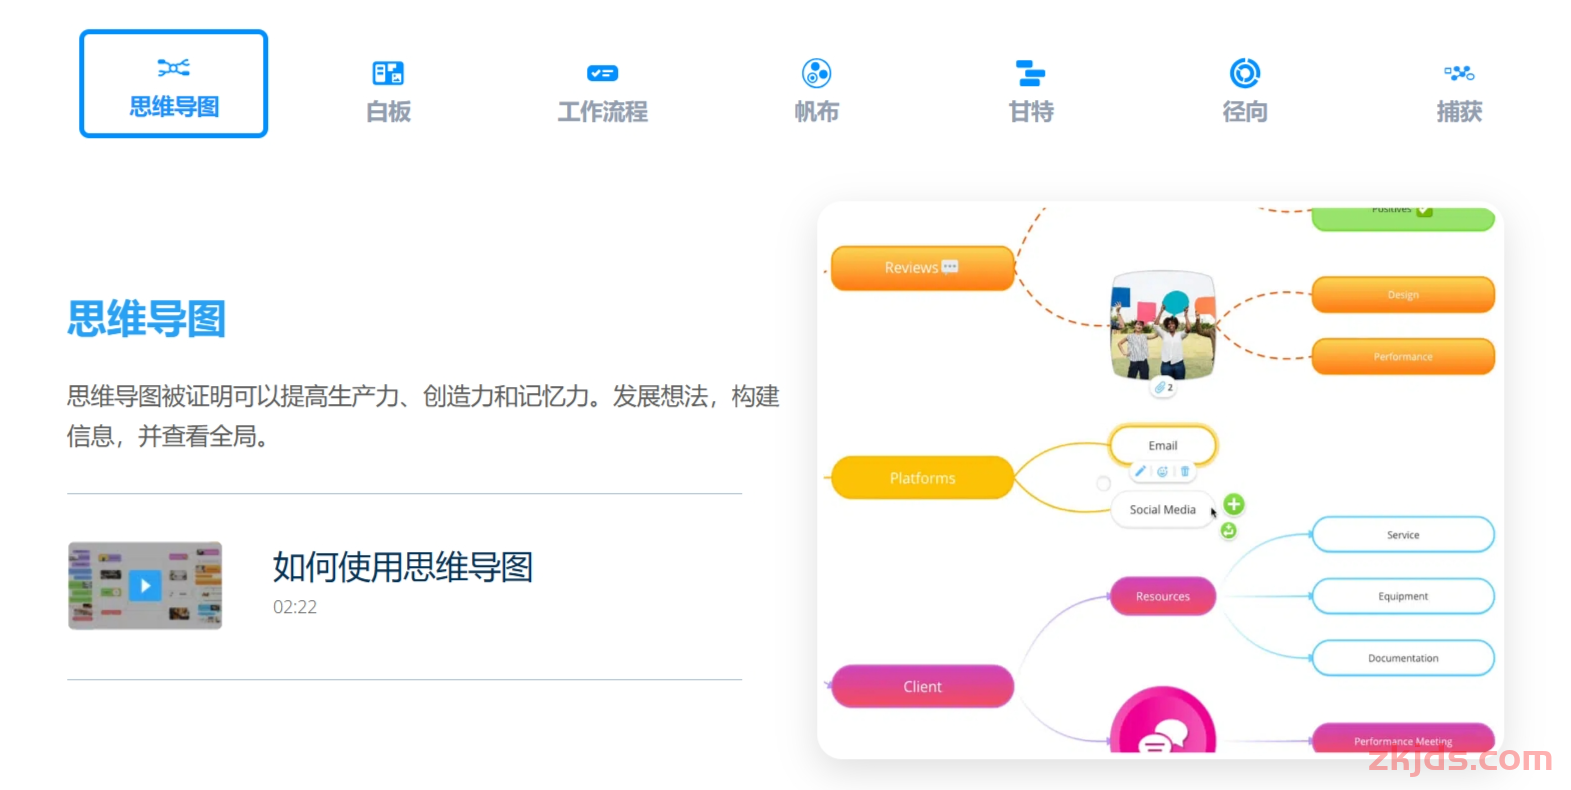
Task: Click the small empty circle left of Social Media
Action: tap(1103, 483)
